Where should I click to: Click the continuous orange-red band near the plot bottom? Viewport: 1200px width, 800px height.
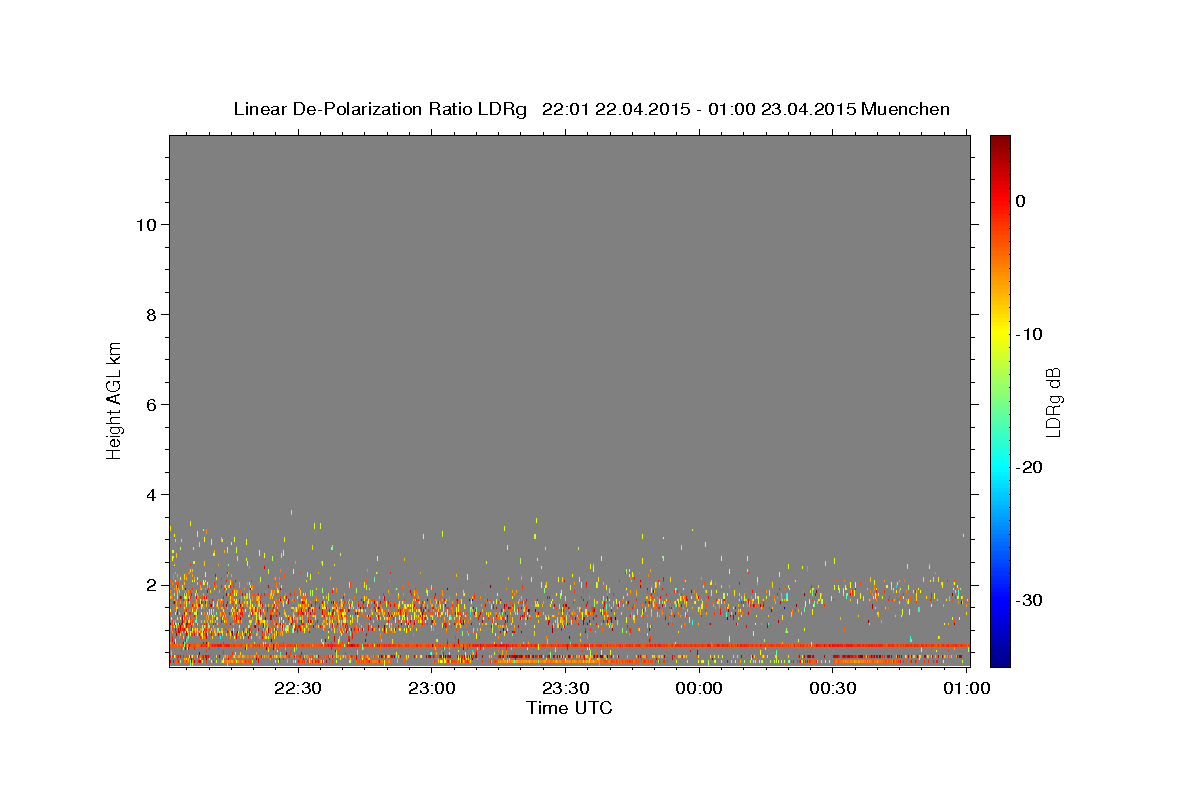[569, 646]
